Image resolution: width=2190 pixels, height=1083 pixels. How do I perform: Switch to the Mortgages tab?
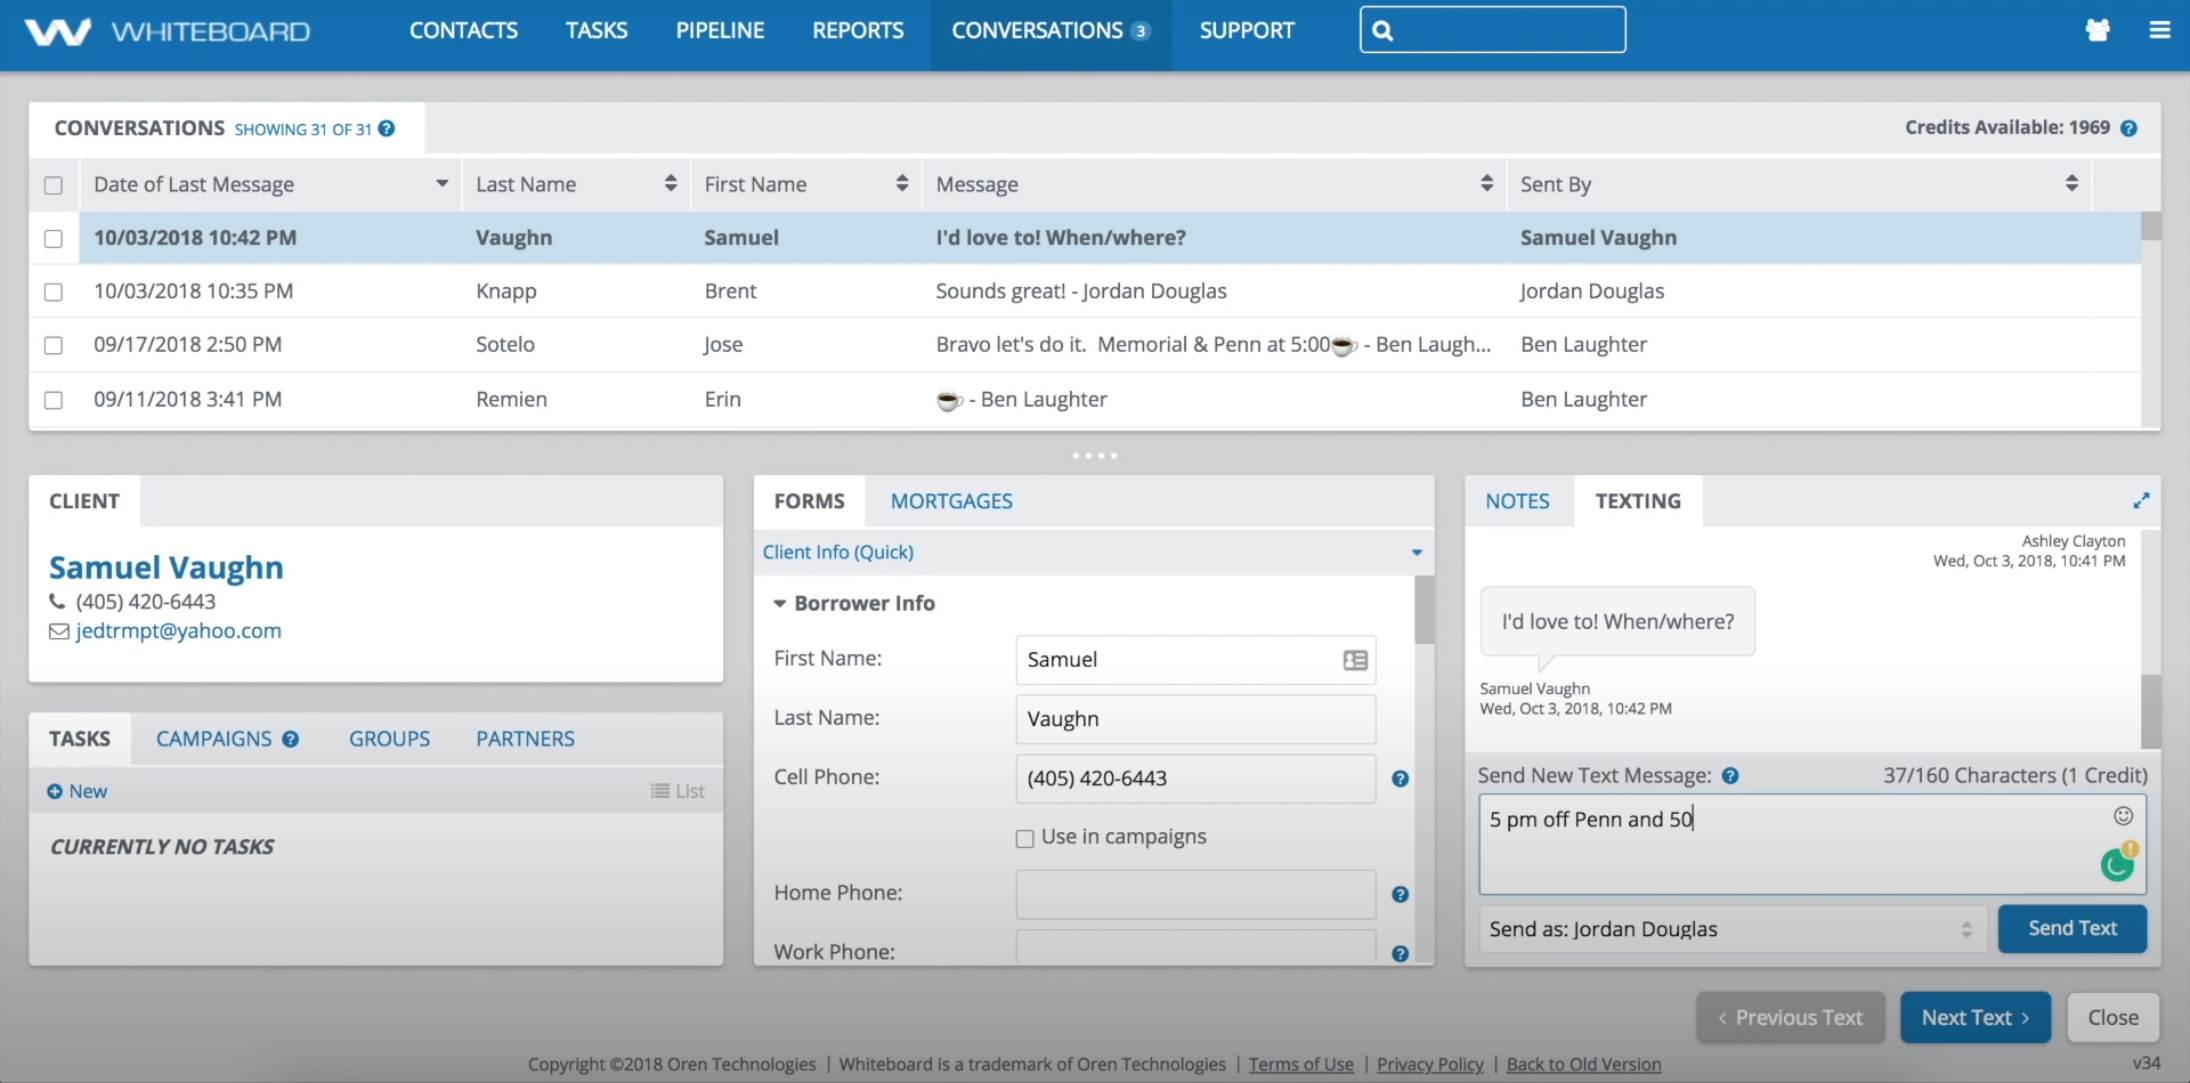click(x=952, y=501)
